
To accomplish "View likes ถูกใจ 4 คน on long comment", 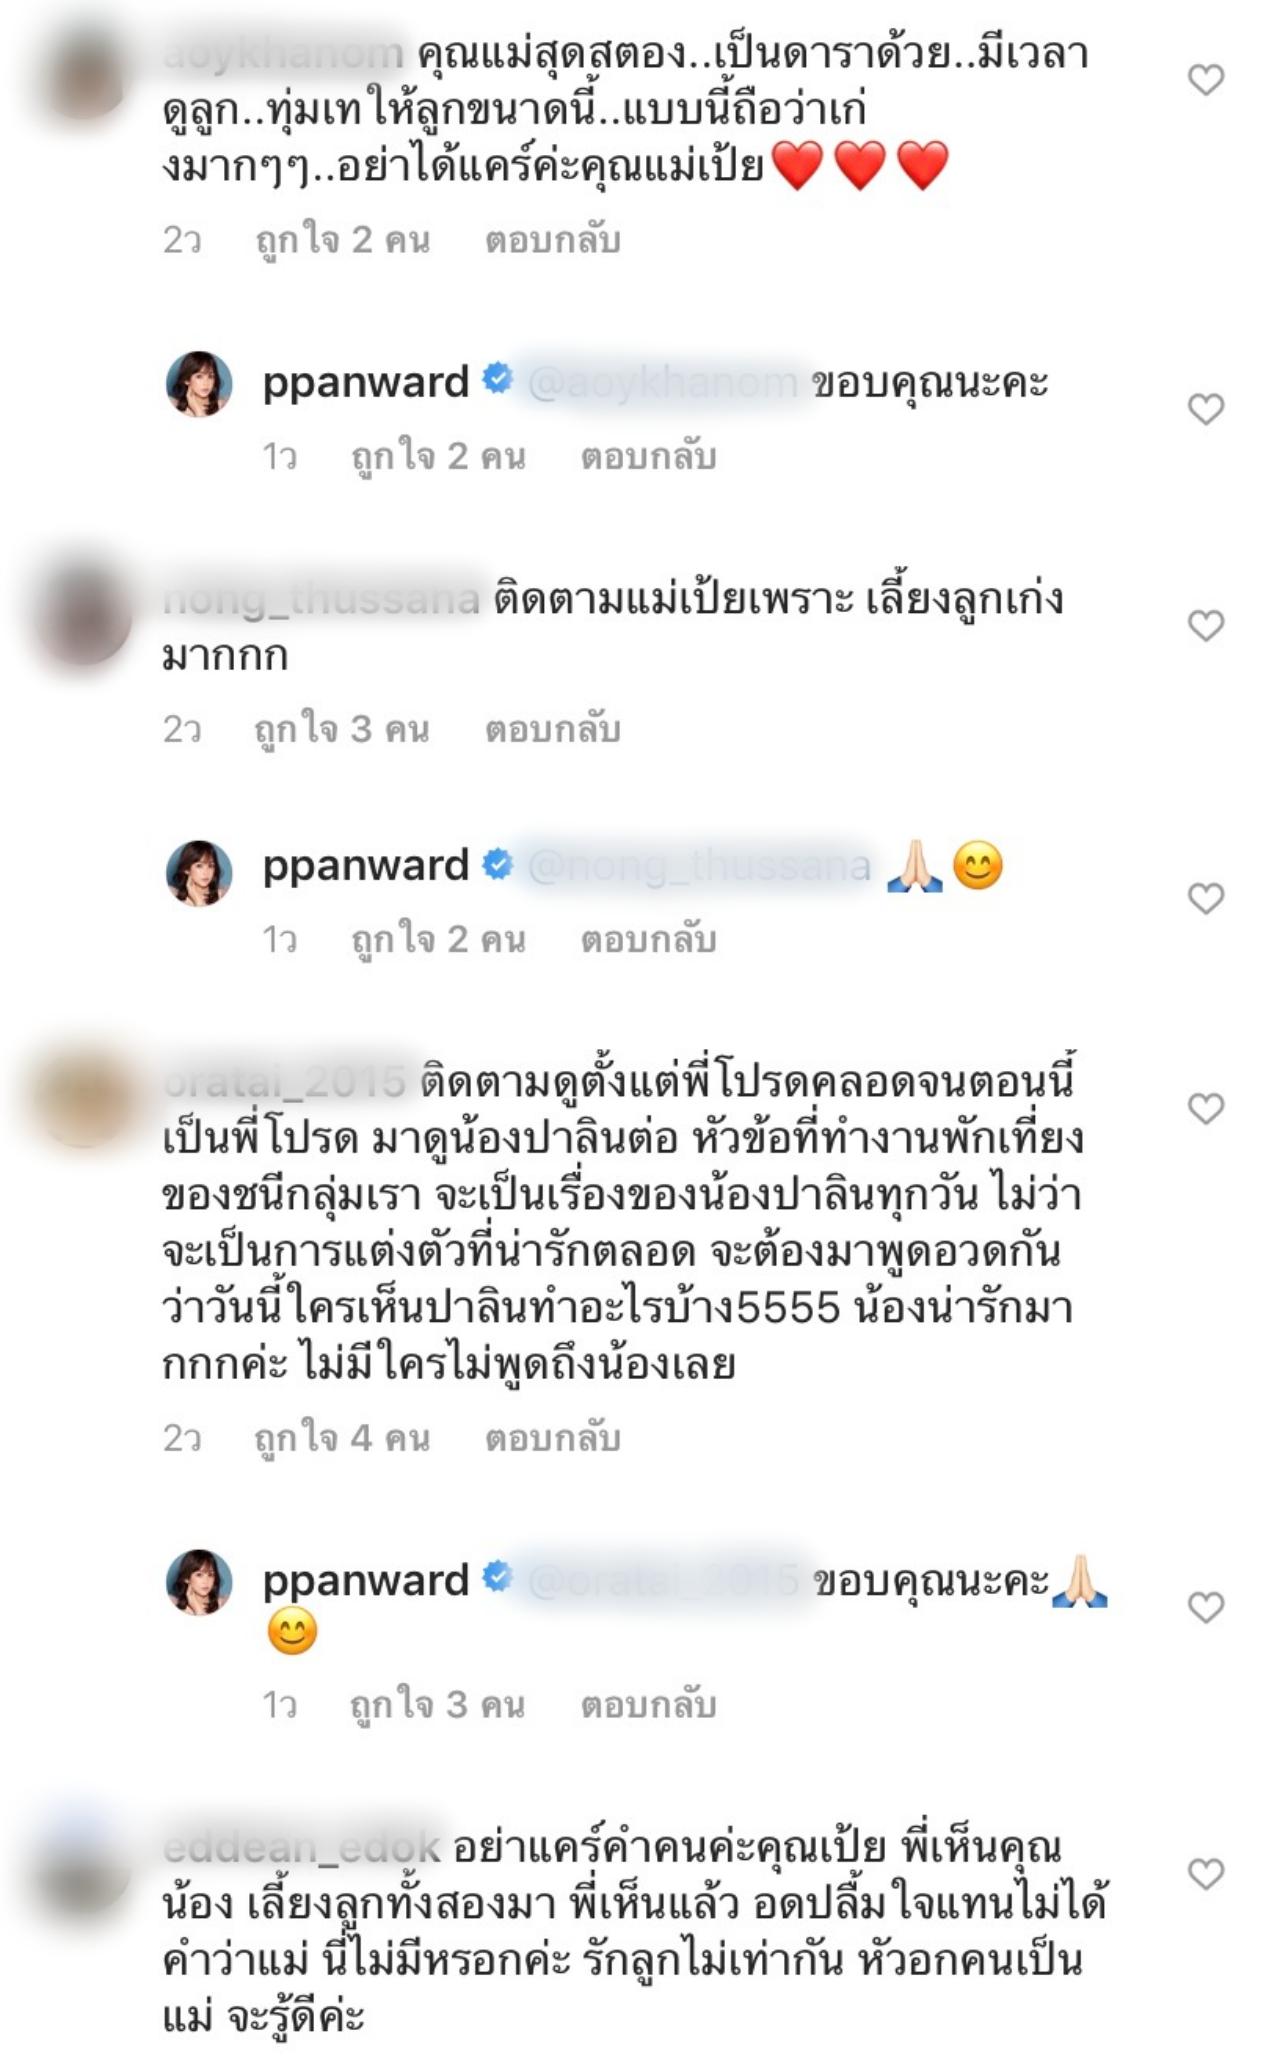I will click(342, 1439).
